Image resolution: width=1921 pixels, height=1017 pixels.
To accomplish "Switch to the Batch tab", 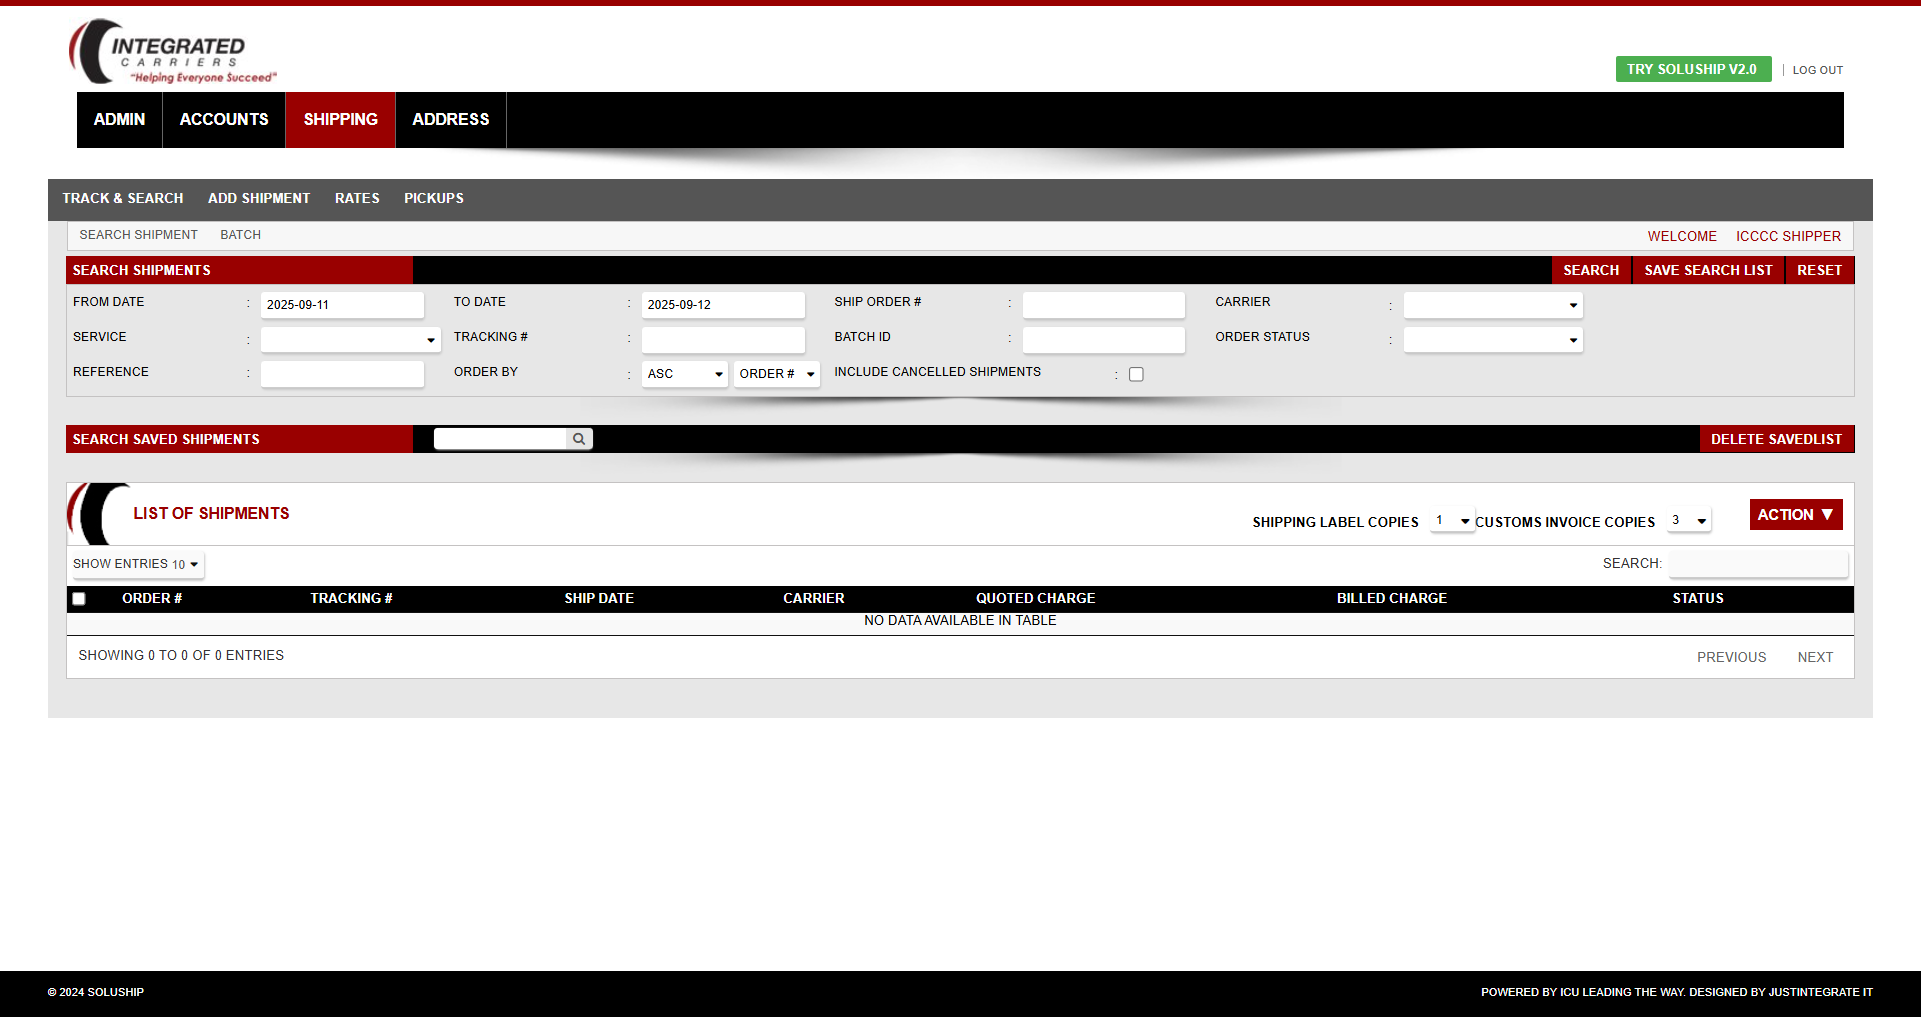I will click(x=240, y=235).
